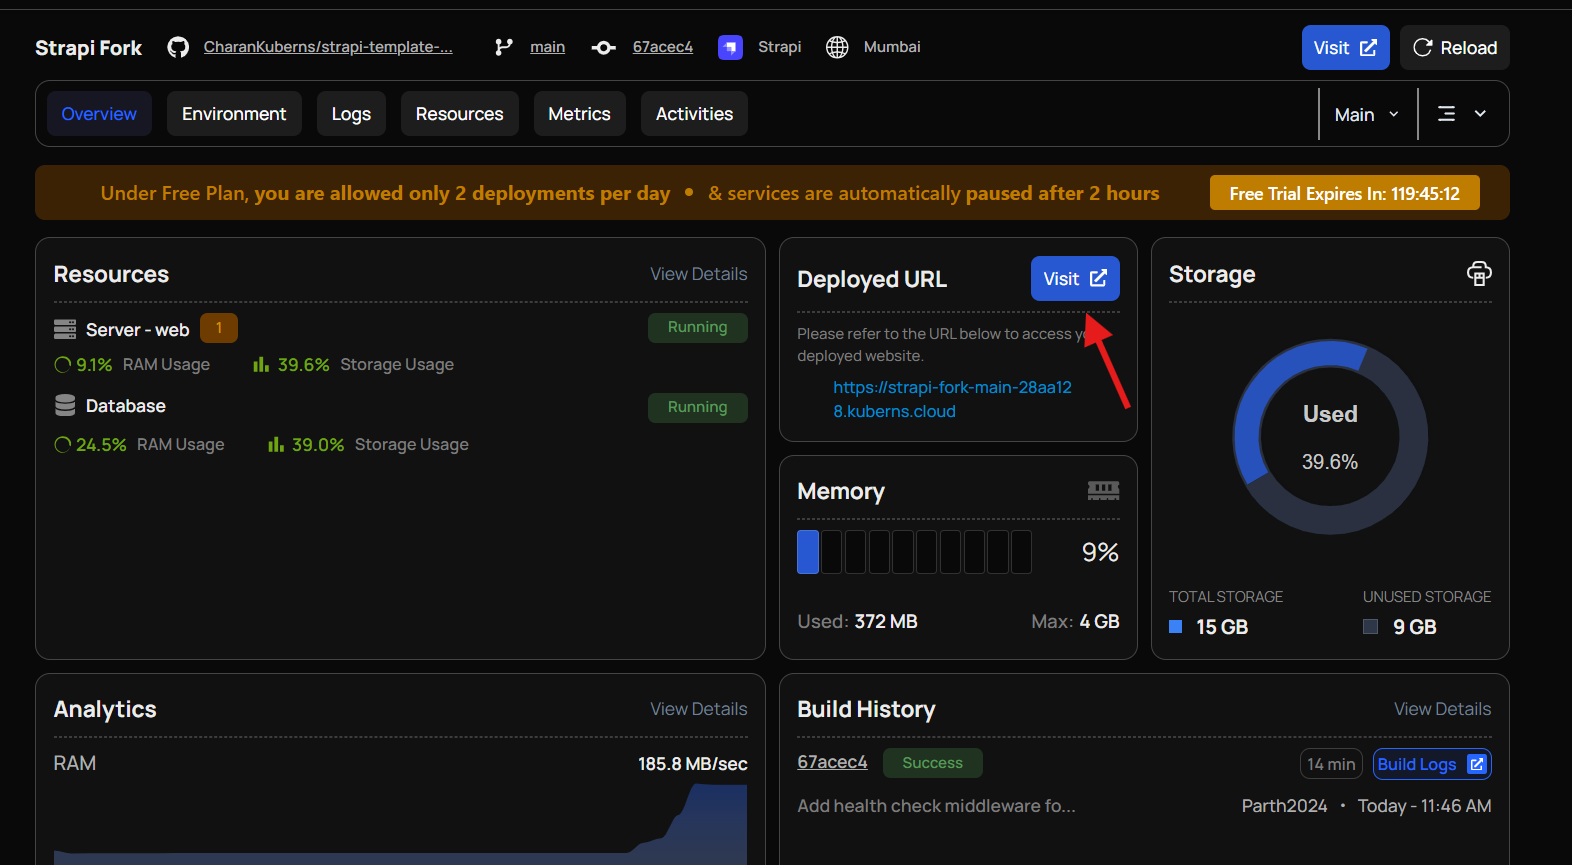Click the Database RAM Usage circle icon at 24.5%

(63, 445)
